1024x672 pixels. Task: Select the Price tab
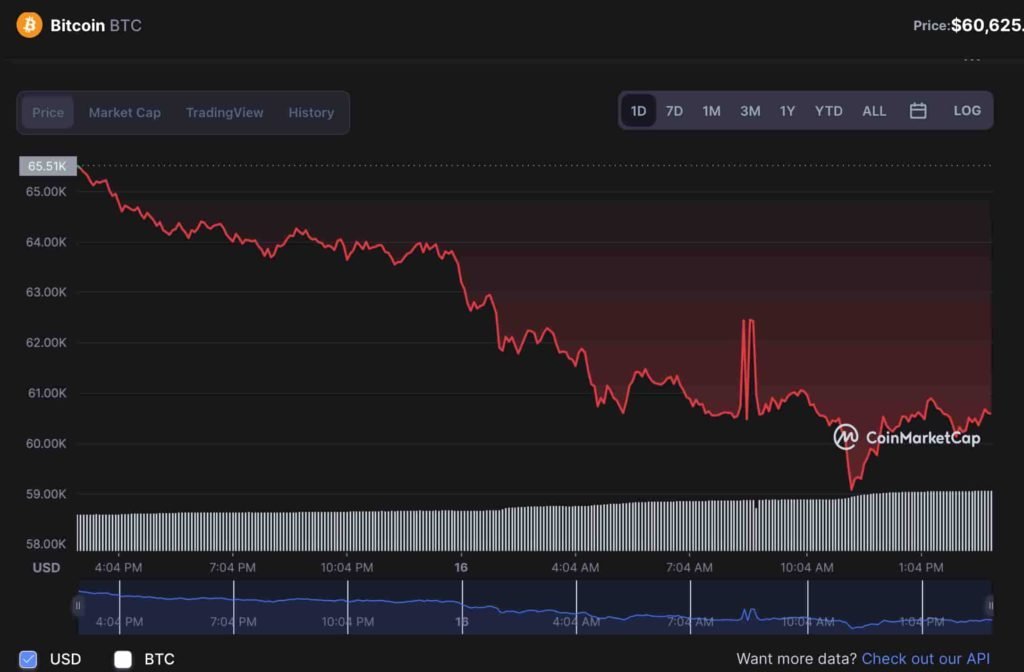click(x=48, y=113)
